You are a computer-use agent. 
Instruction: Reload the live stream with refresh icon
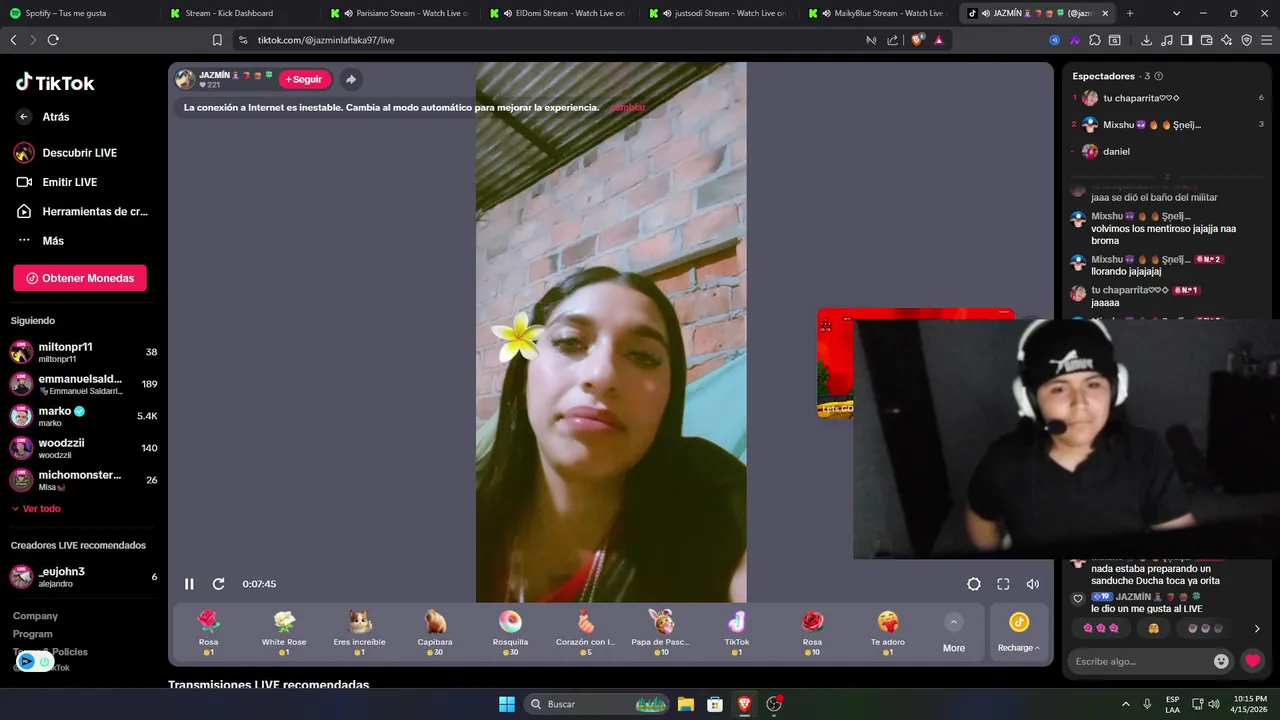pyautogui.click(x=218, y=584)
